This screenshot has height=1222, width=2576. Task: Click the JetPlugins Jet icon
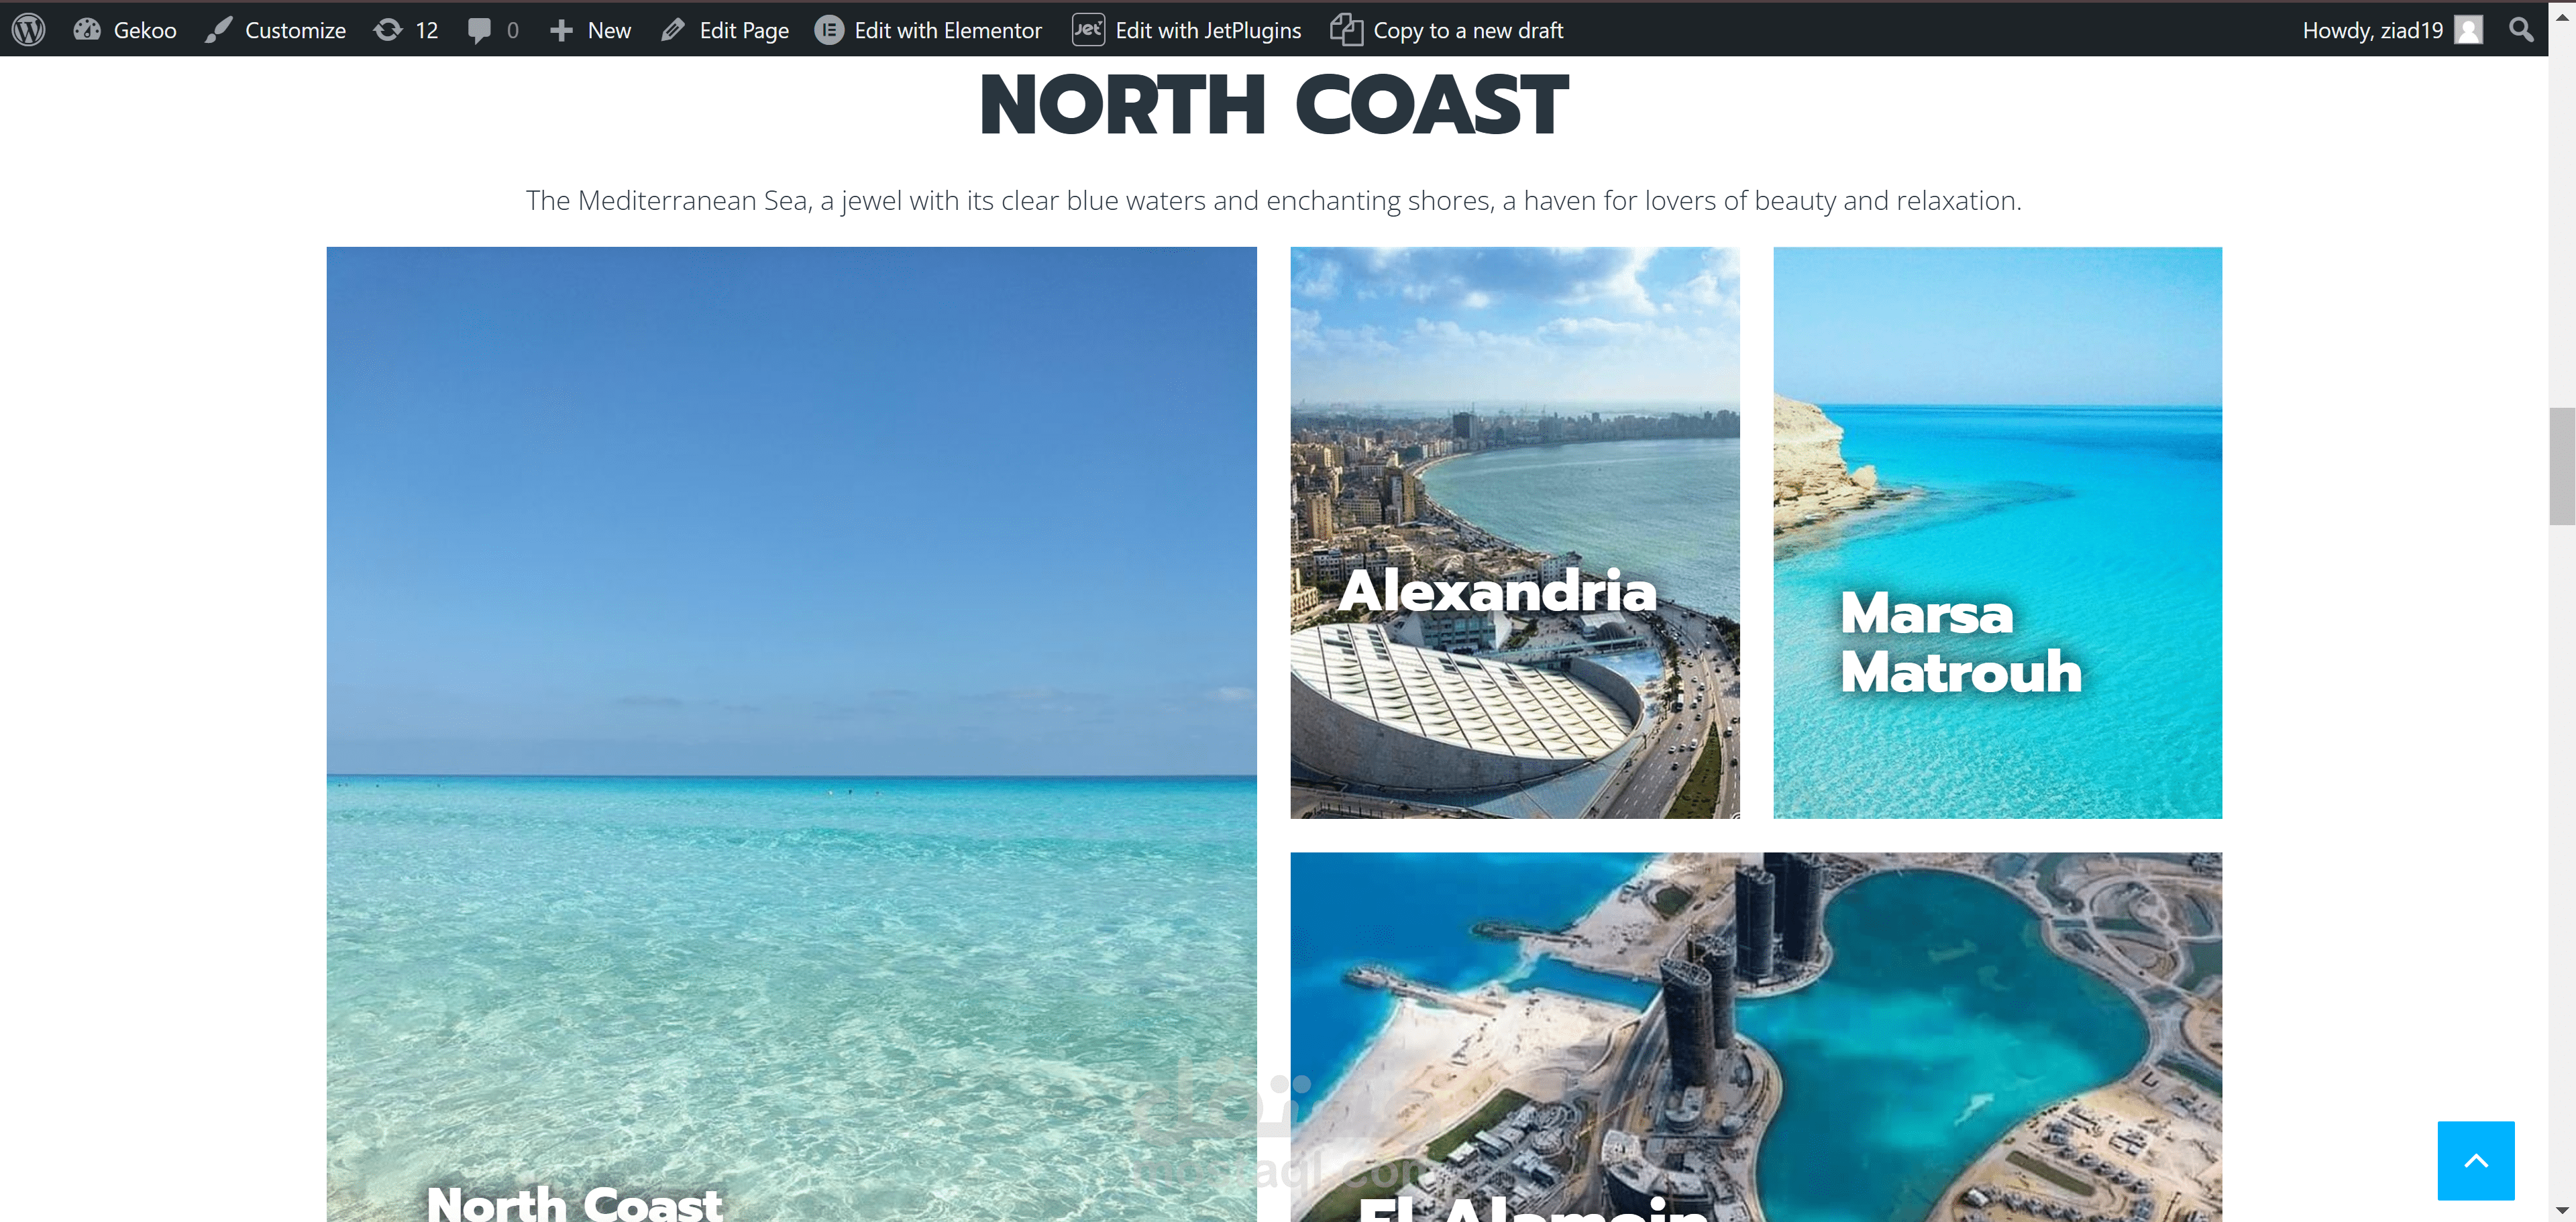click(x=1088, y=30)
